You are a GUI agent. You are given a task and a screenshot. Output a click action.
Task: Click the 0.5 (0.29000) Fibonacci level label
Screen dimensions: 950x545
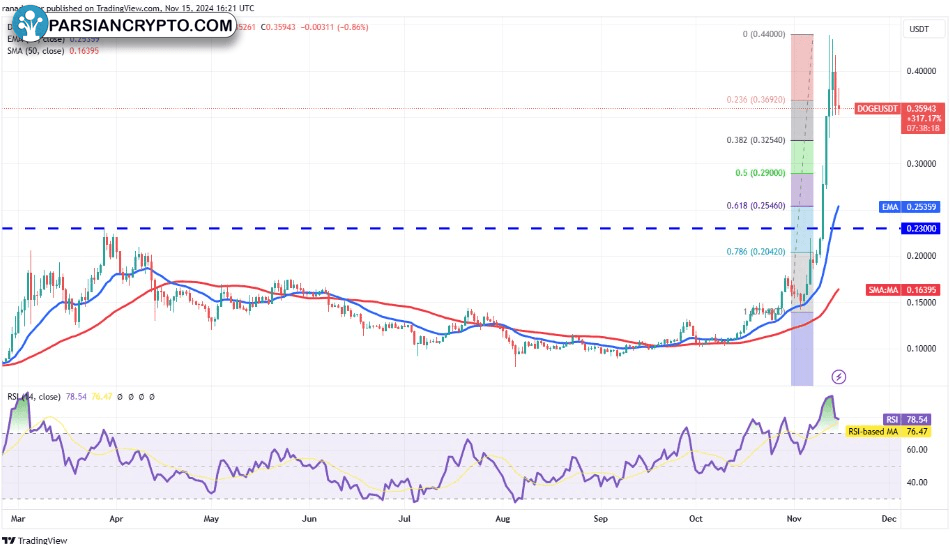[760, 173]
